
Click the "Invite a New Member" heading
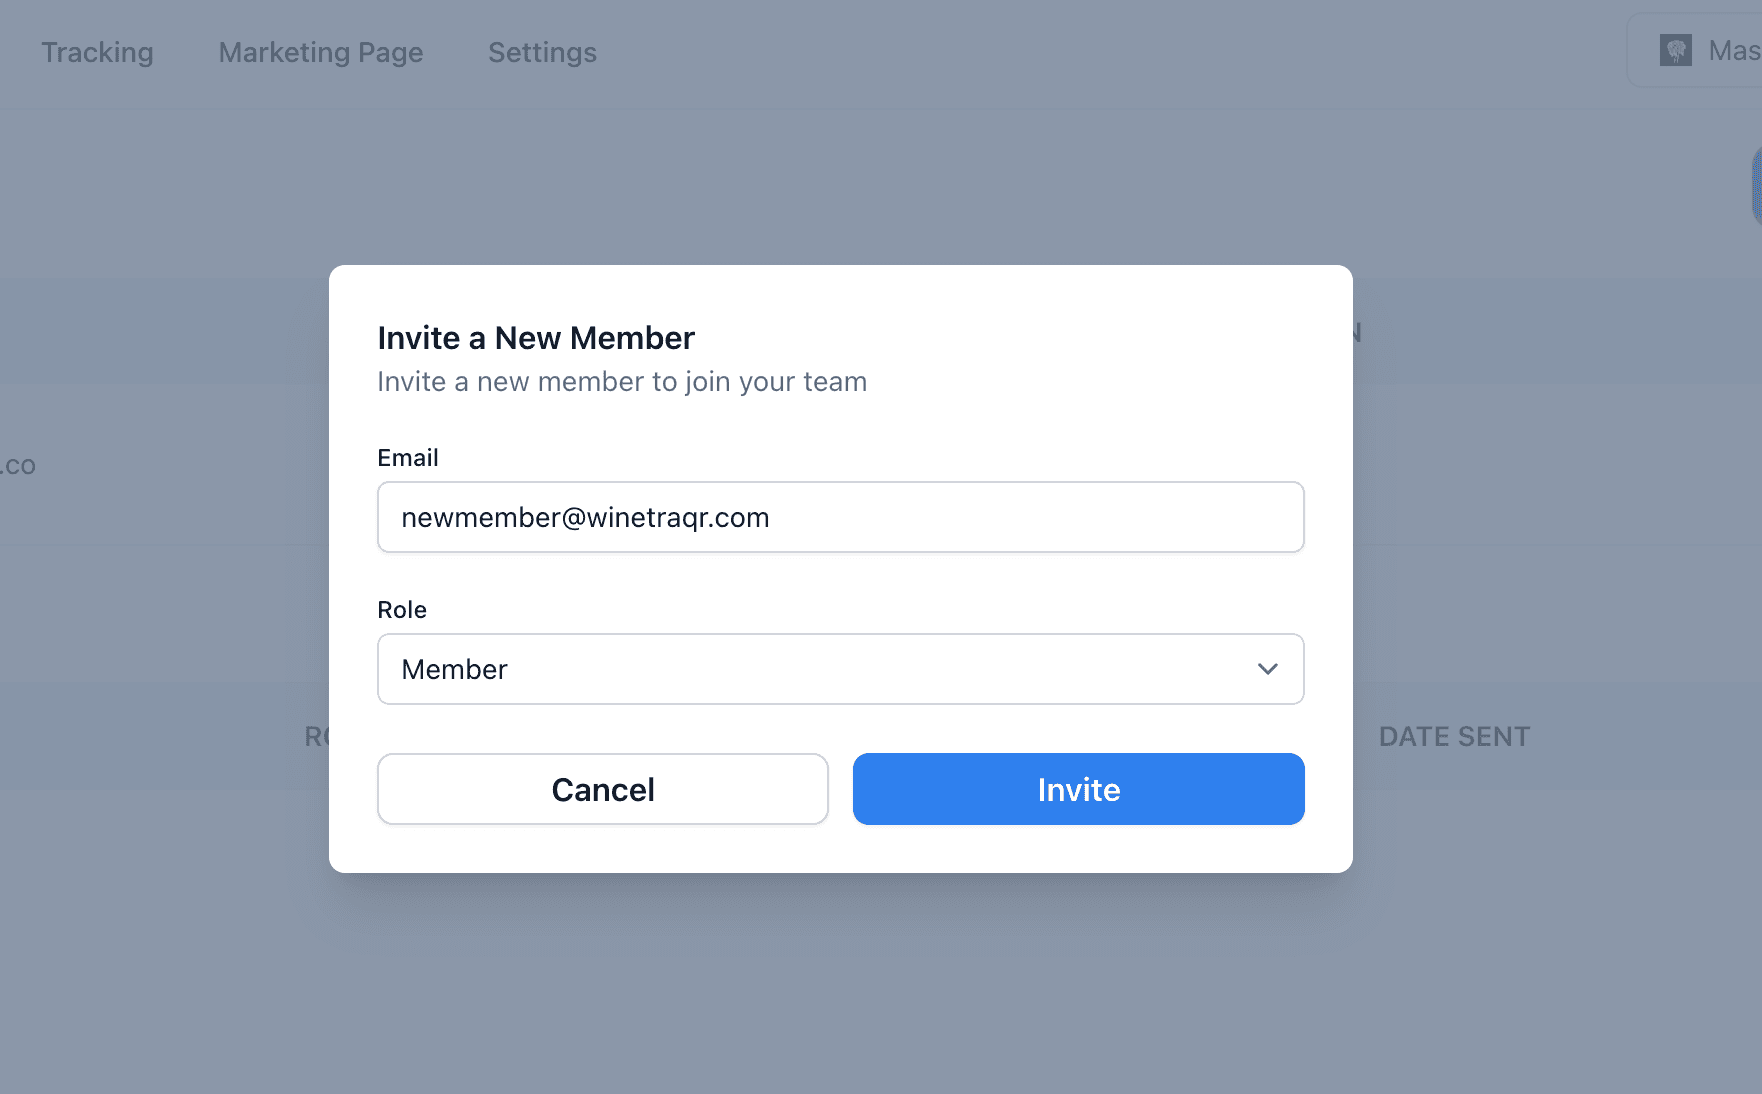[x=536, y=338]
